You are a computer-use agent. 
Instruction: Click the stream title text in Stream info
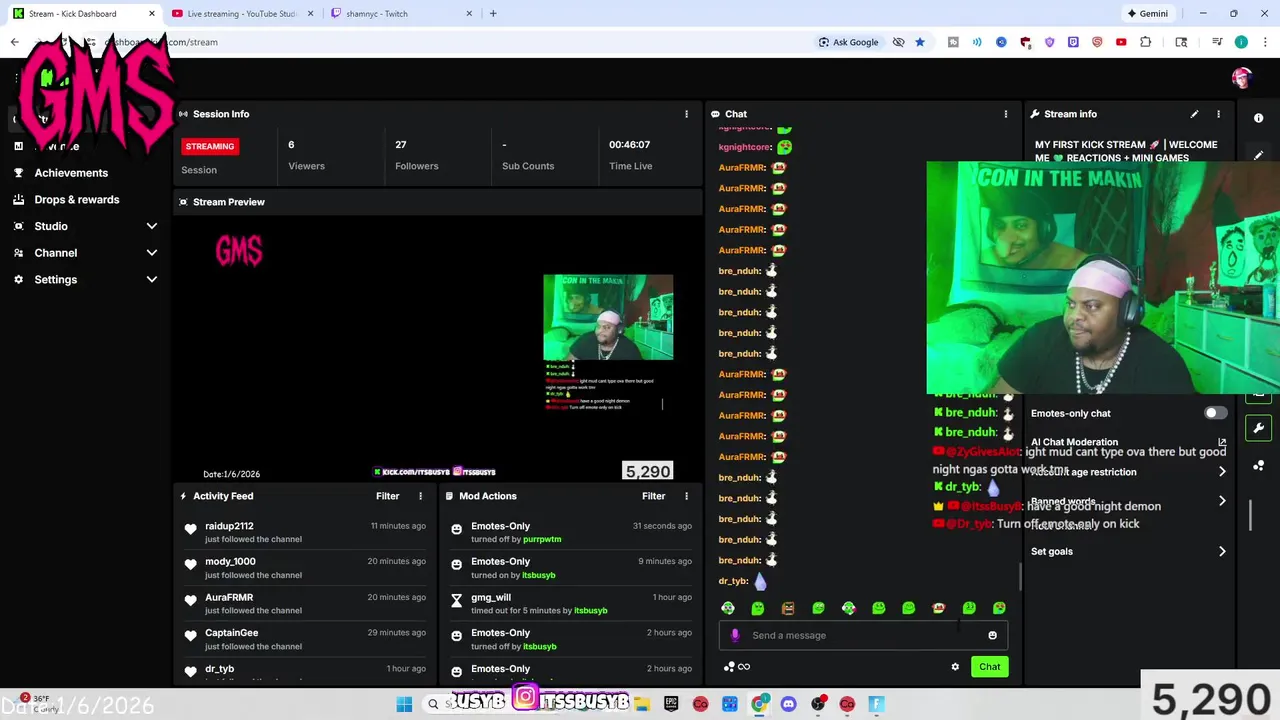[x=1126, y=151]
